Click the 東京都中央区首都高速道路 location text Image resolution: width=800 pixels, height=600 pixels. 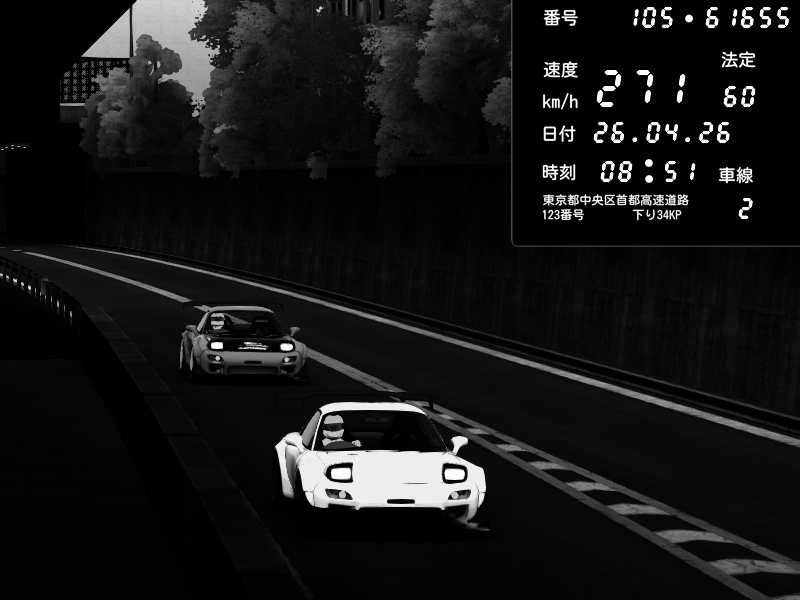click(615, 200)
